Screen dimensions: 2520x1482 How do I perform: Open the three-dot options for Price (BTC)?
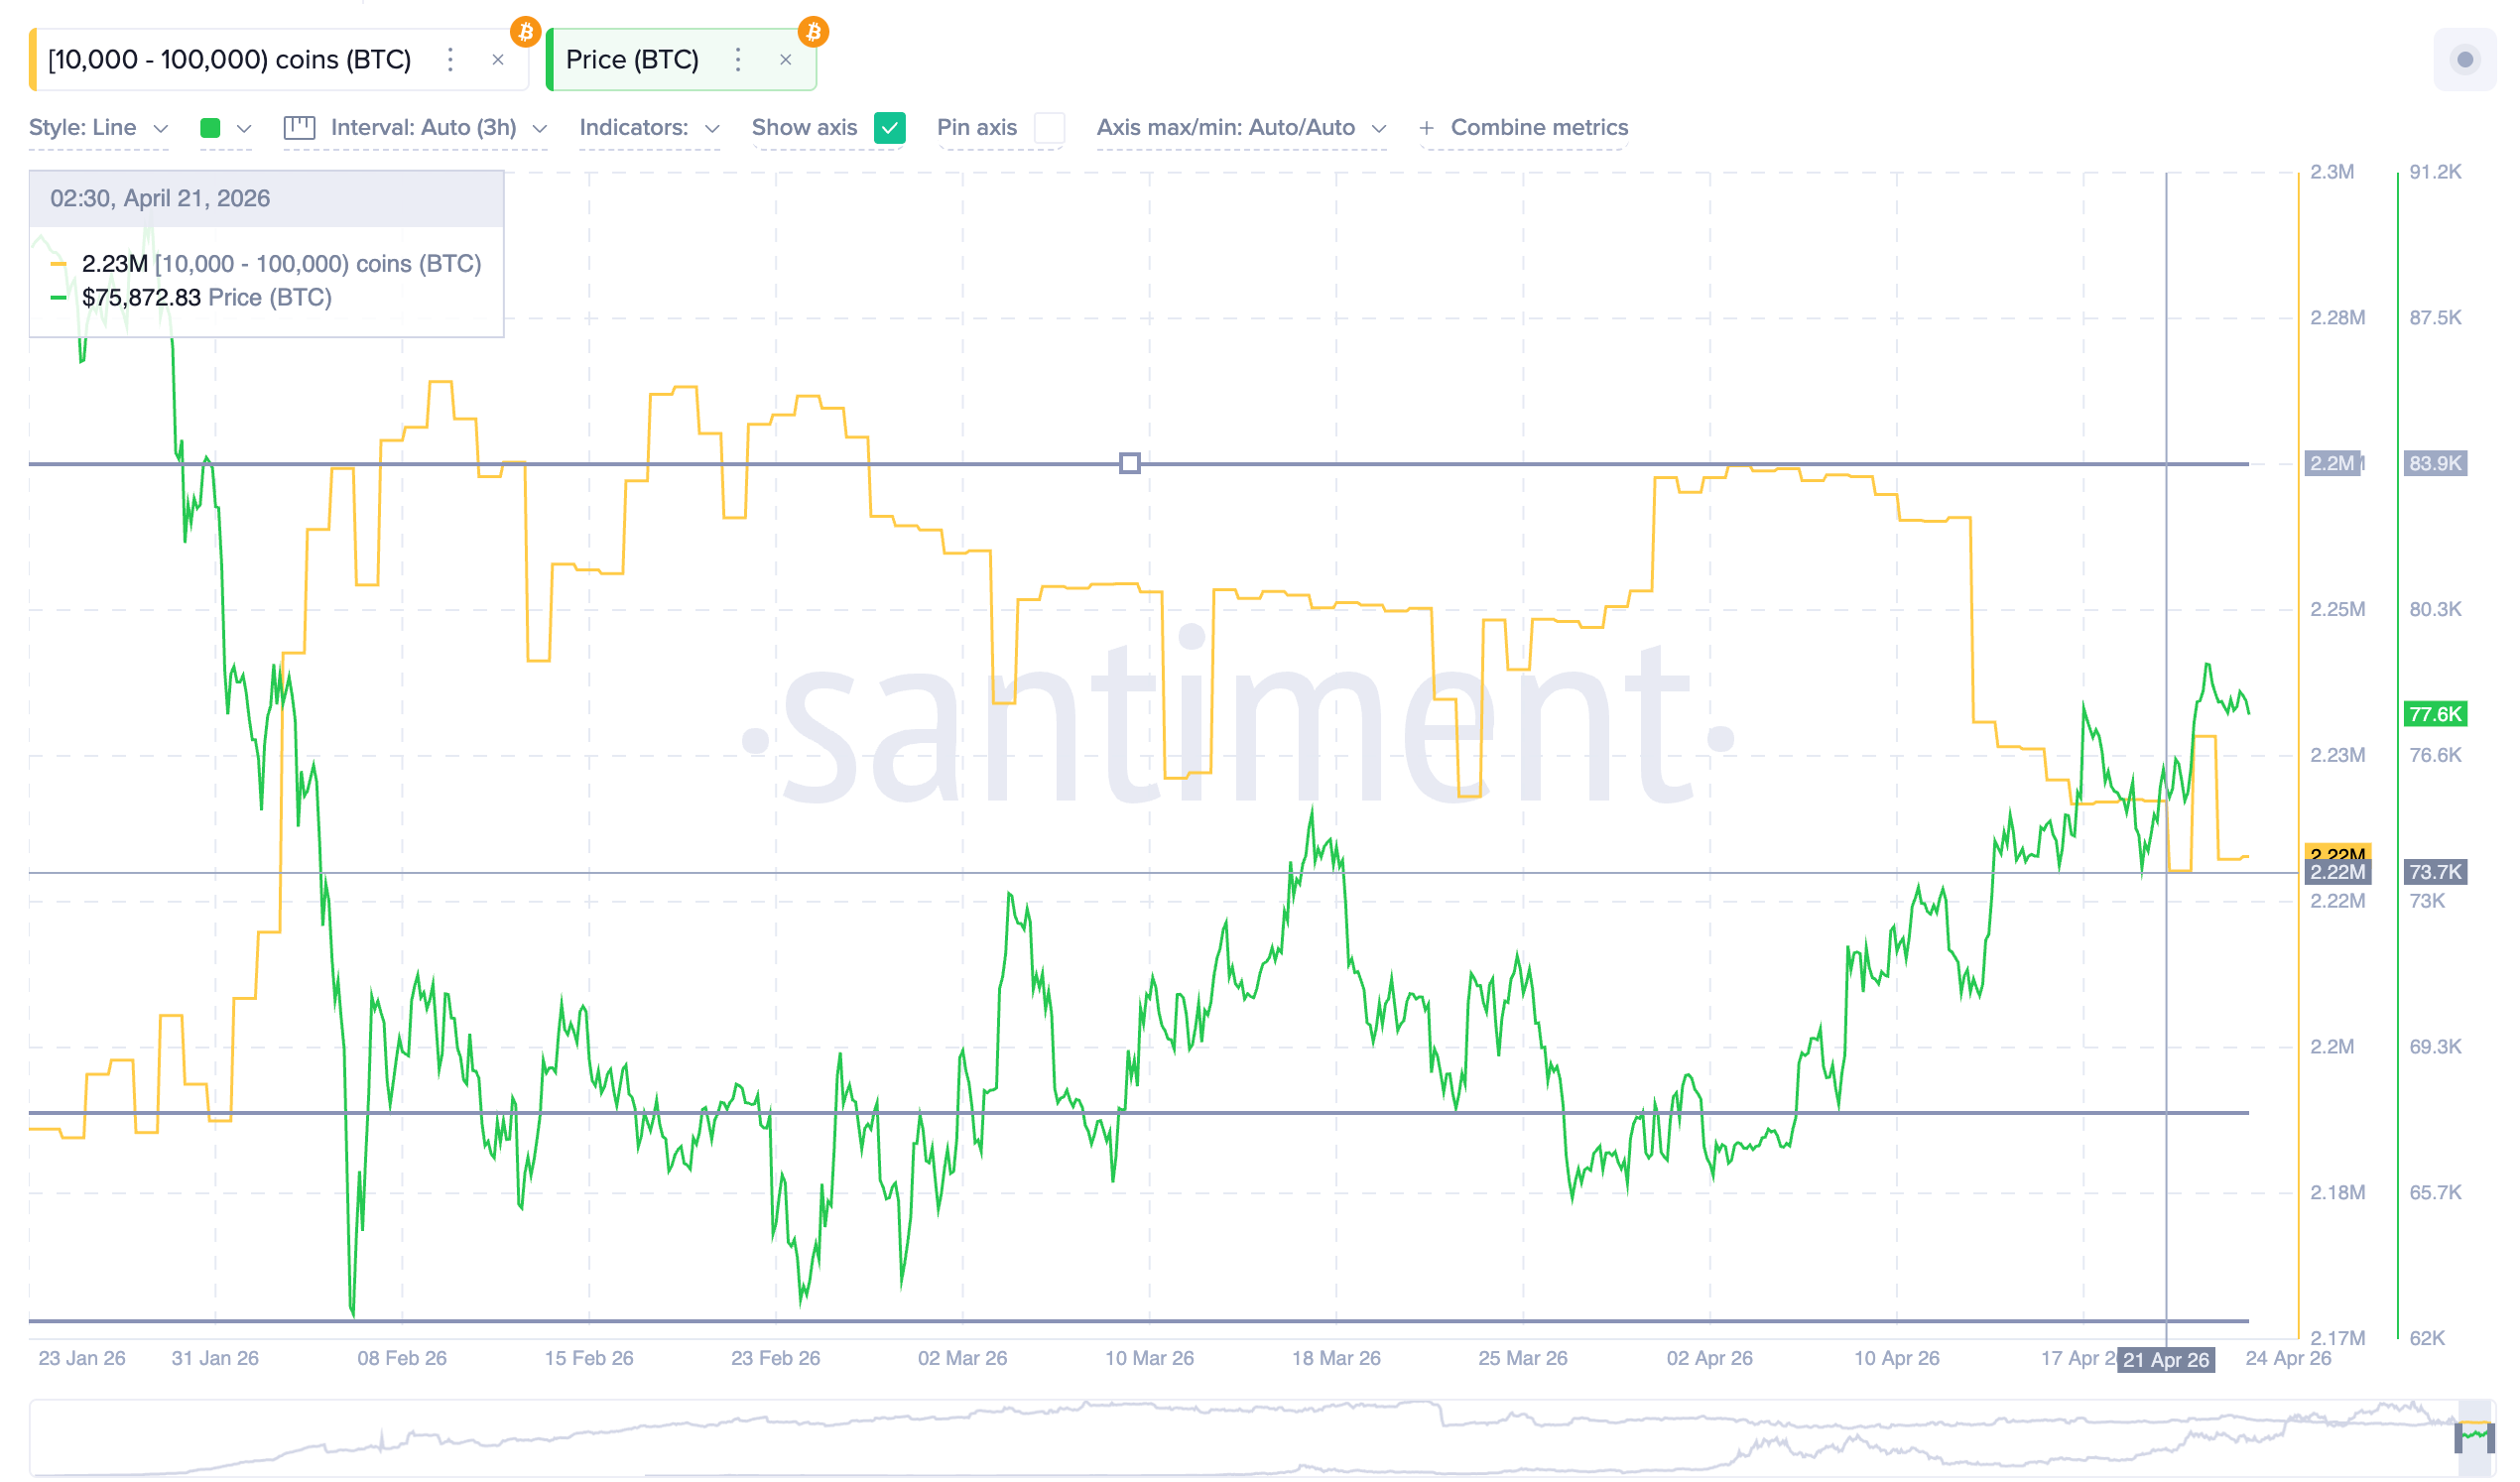point(738,60)
